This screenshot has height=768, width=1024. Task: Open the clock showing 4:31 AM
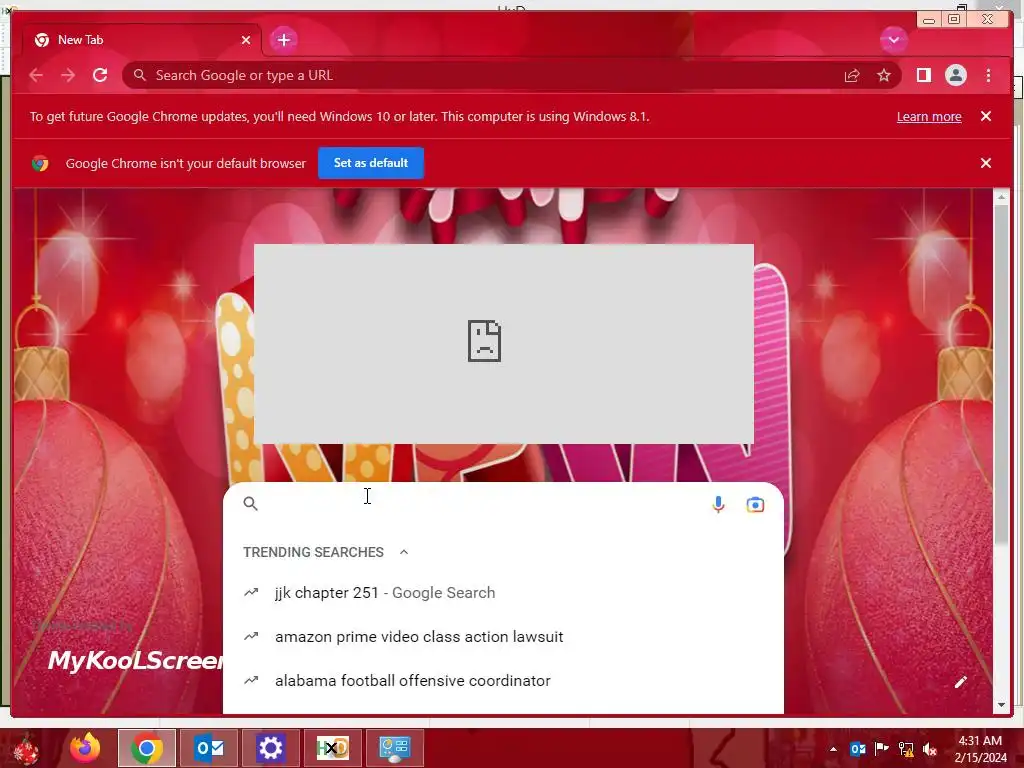(x=980, y=749)
